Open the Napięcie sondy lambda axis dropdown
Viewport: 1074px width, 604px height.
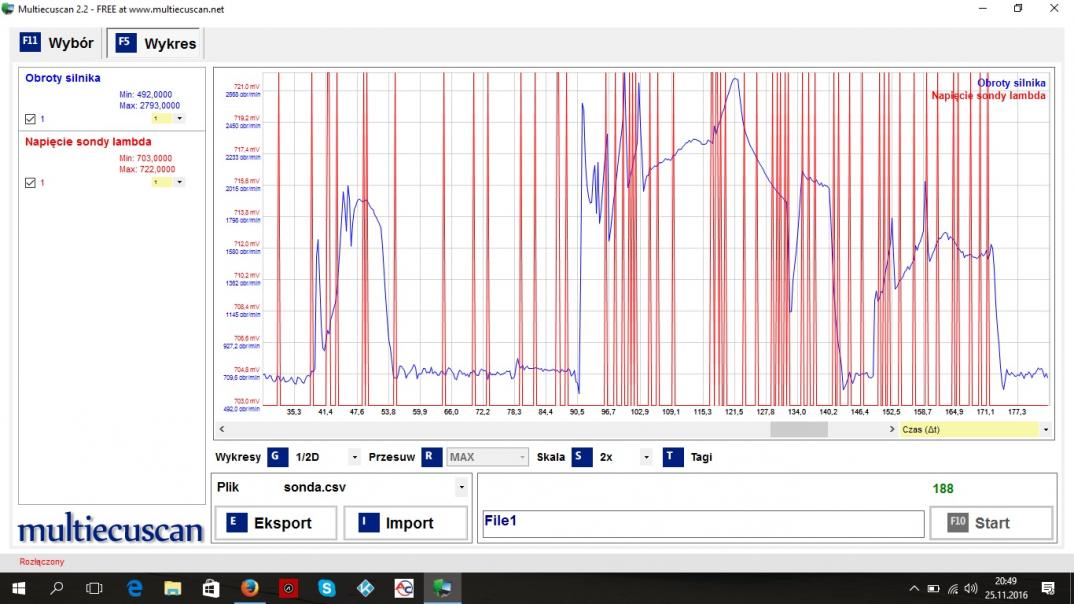179,182
